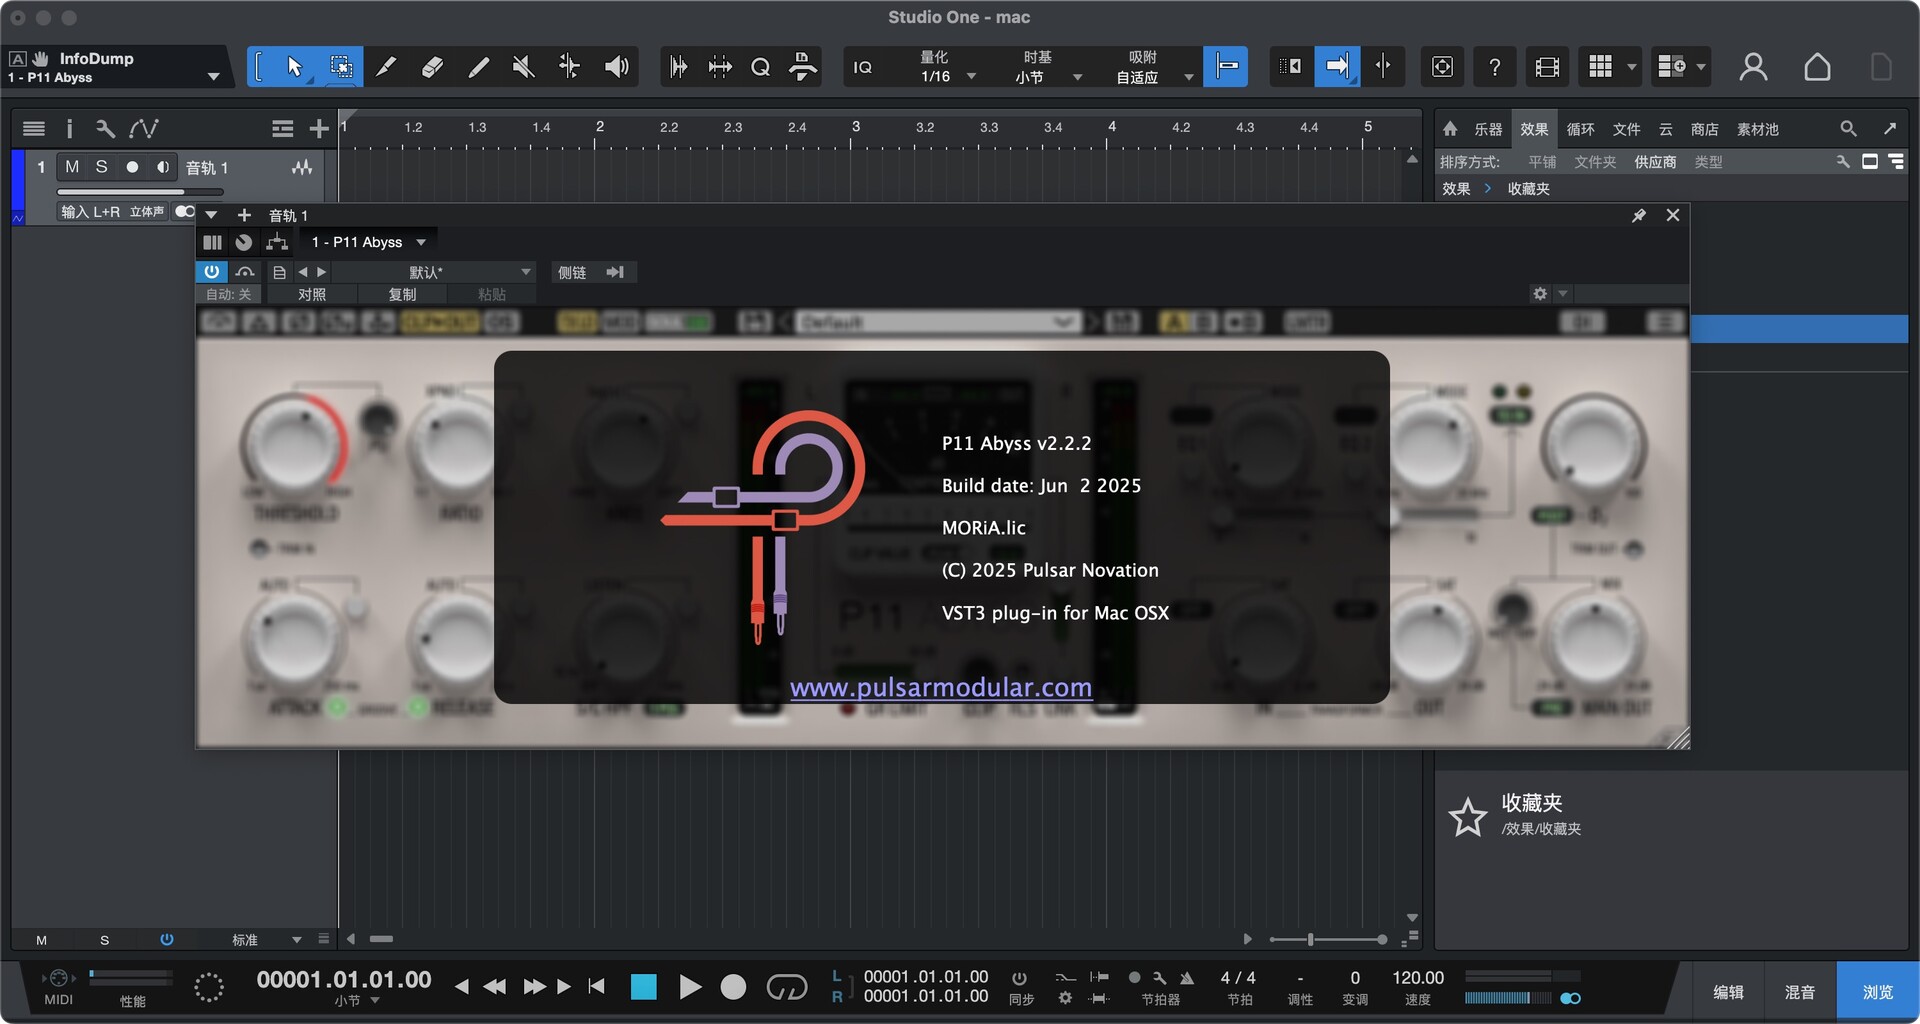Viewport: 1920px width, 1024px height.
Task: Select the Bend tool
Action: coord(569,67)
